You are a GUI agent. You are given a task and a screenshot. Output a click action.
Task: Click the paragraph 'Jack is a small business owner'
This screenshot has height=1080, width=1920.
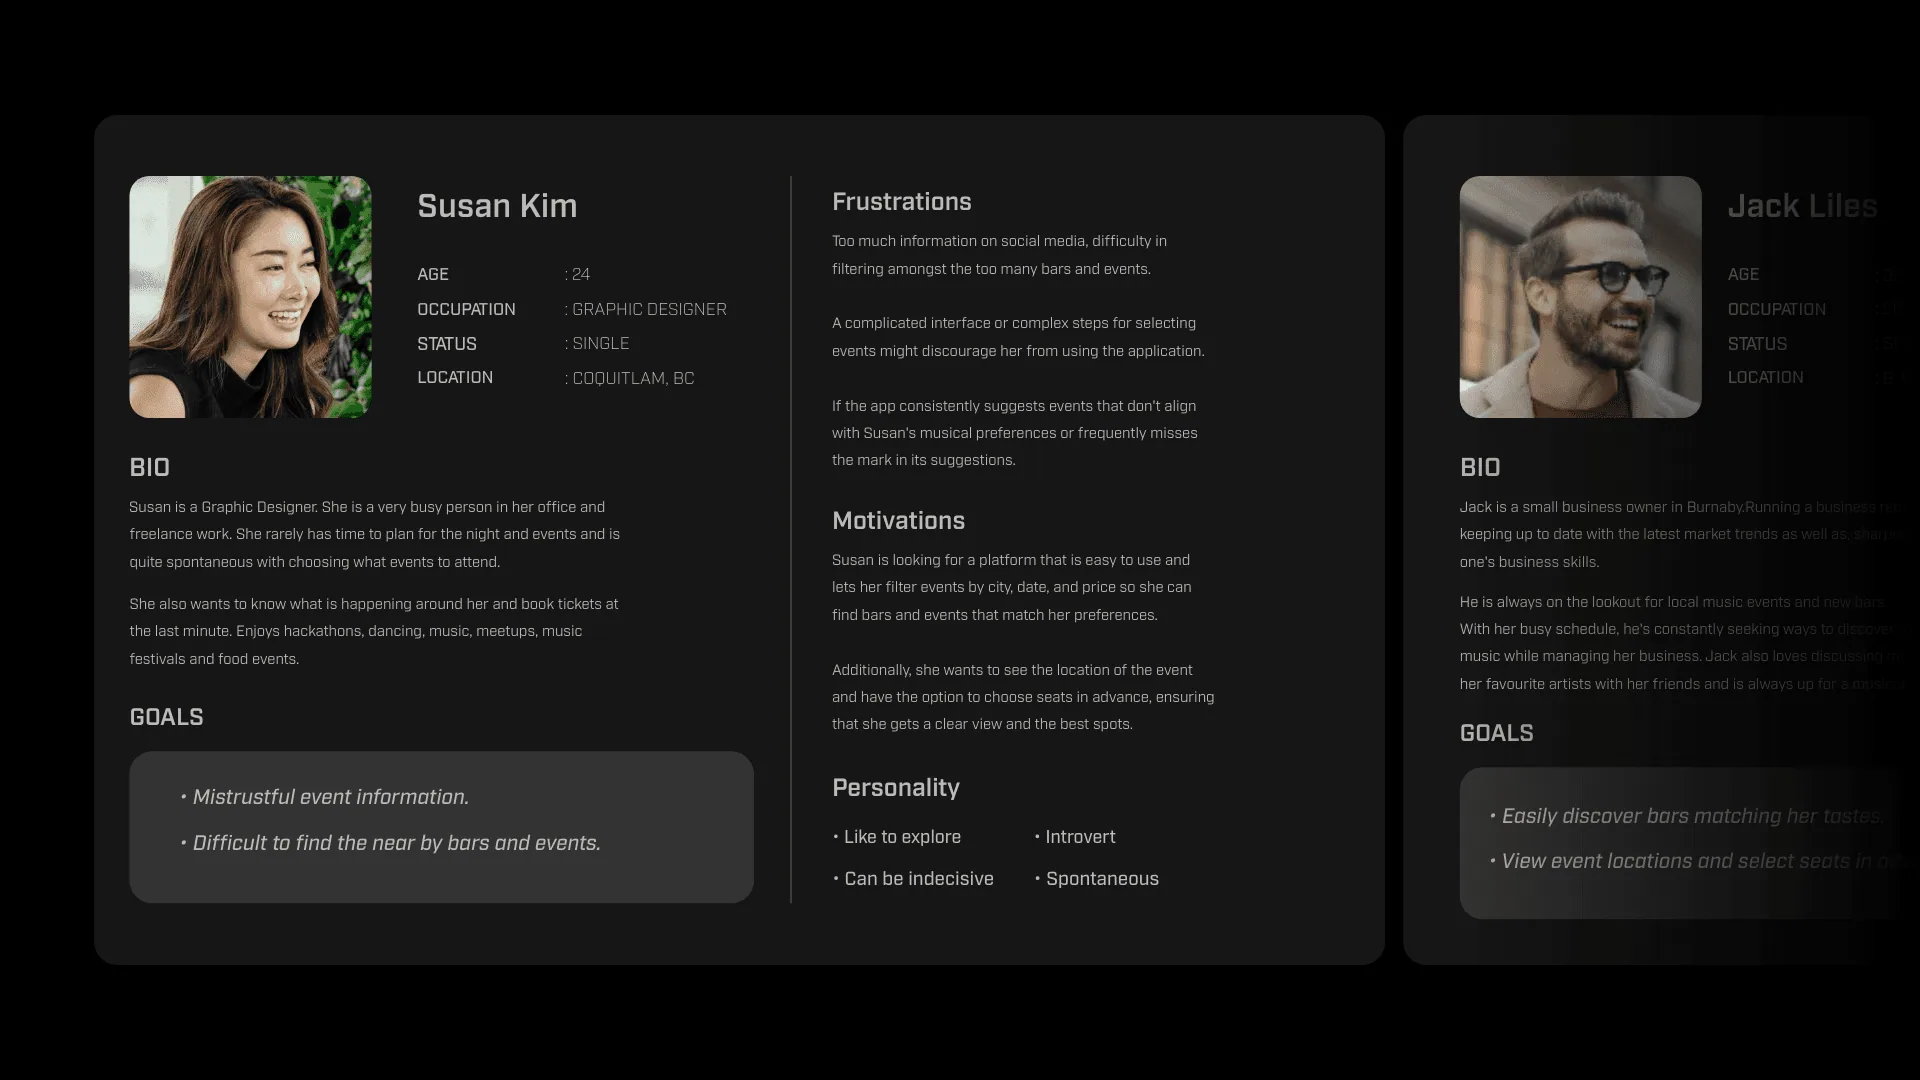tap(1680, 534)
